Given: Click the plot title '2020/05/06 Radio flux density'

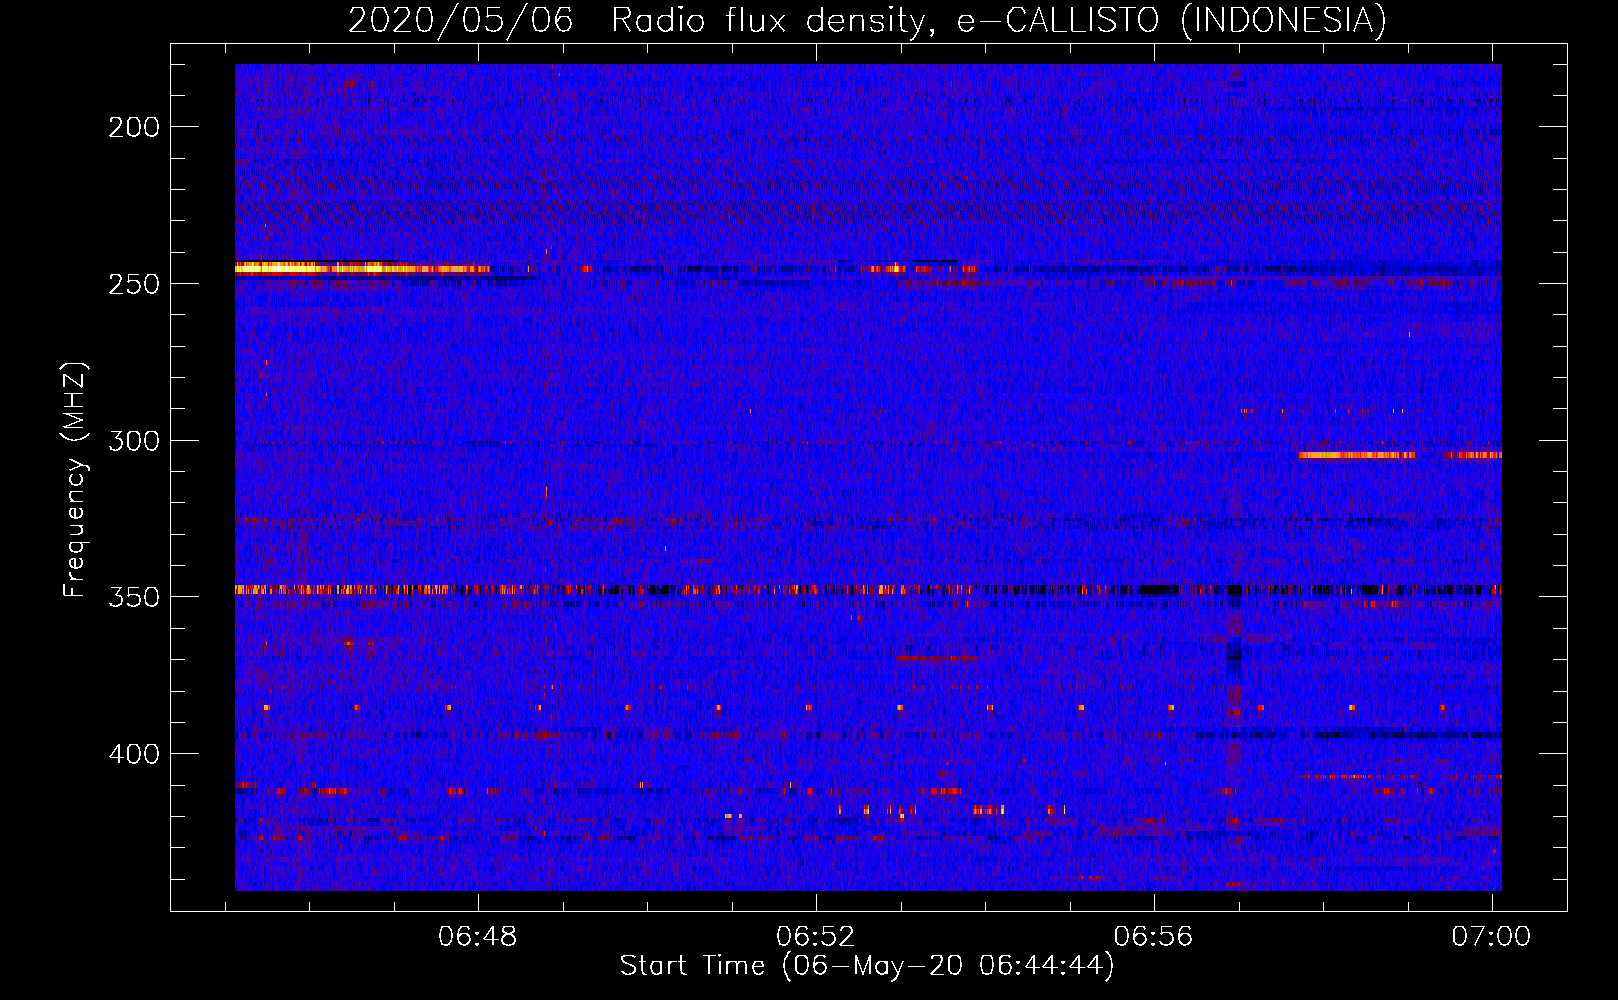Looking at the screenshot, I should click(640, 20).
